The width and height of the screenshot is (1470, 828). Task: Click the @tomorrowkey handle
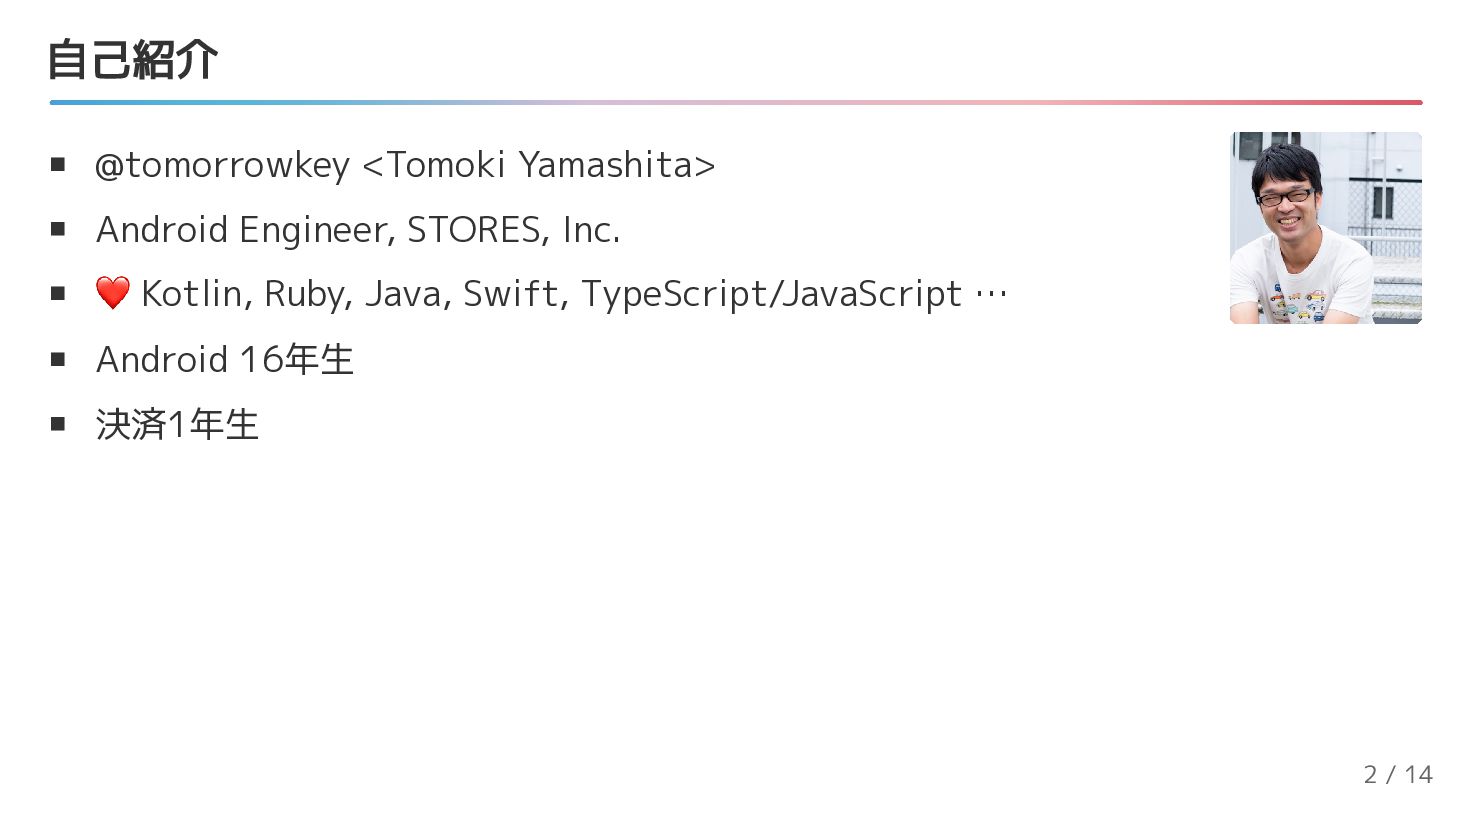tap(222, 165)
